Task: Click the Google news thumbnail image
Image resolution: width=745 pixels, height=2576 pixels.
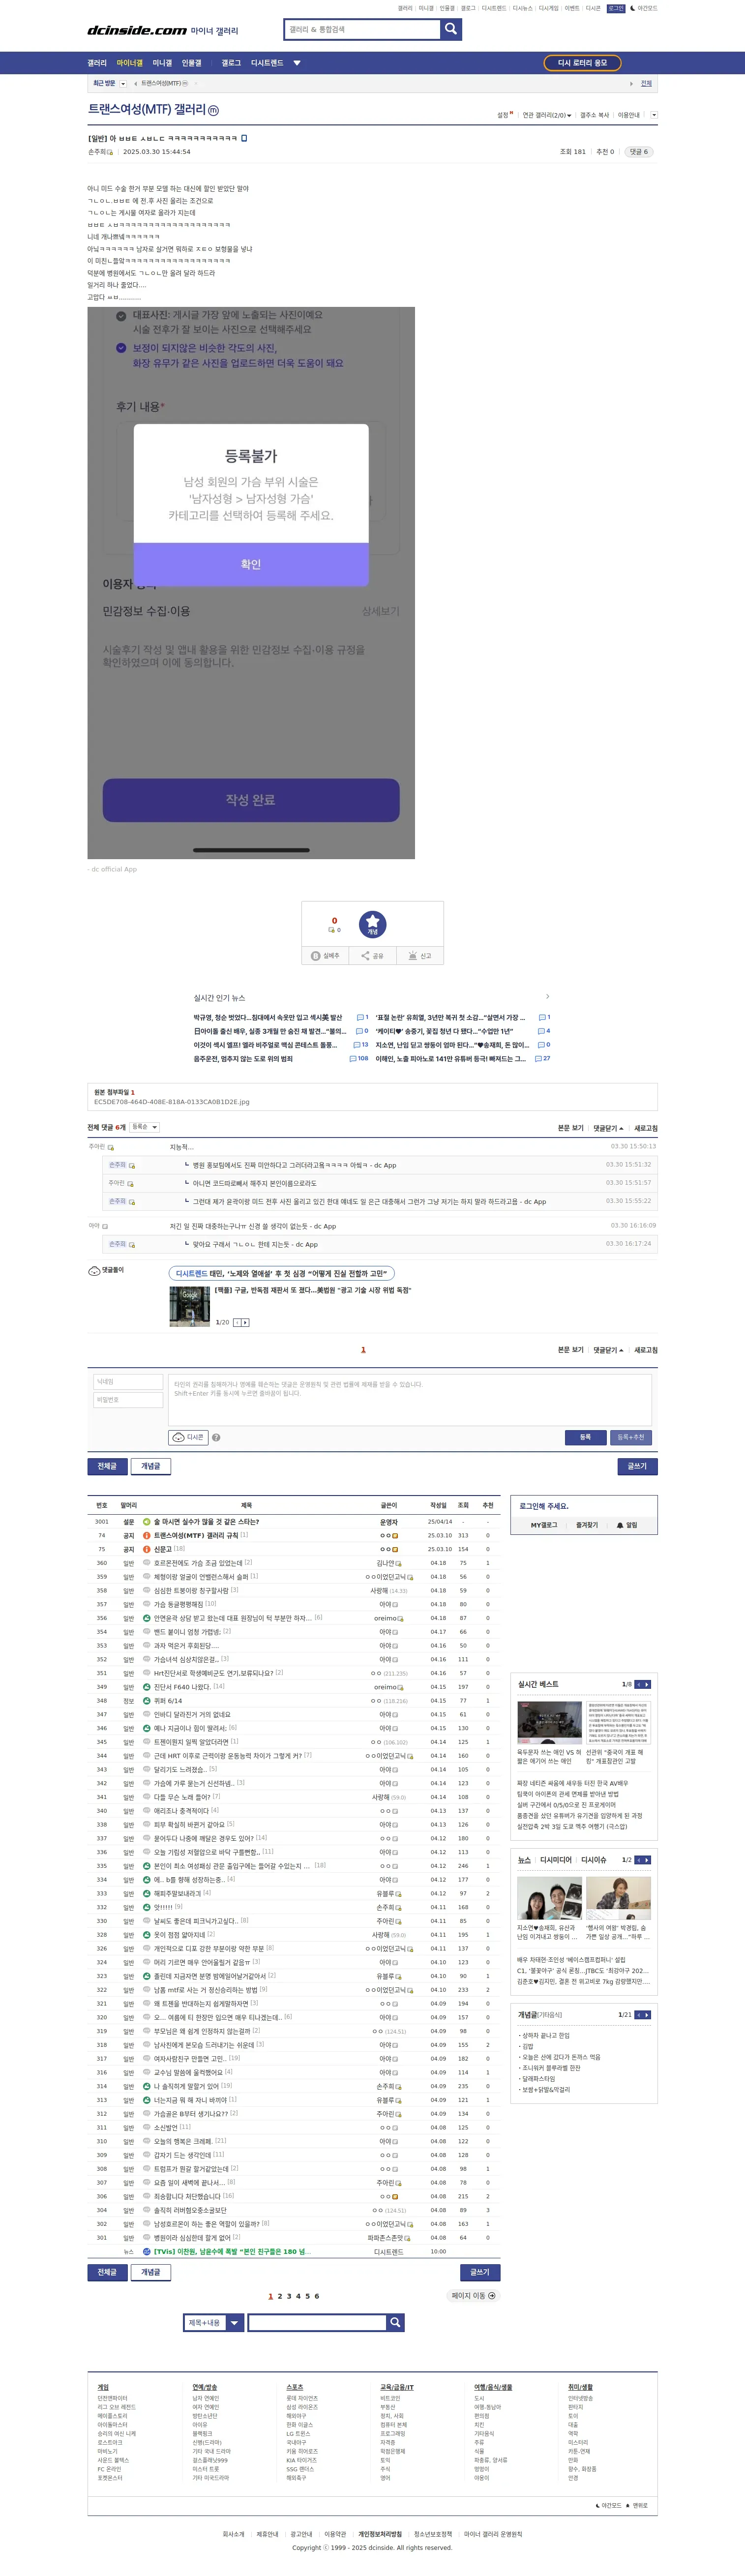Action: [x=189, y=1306]
